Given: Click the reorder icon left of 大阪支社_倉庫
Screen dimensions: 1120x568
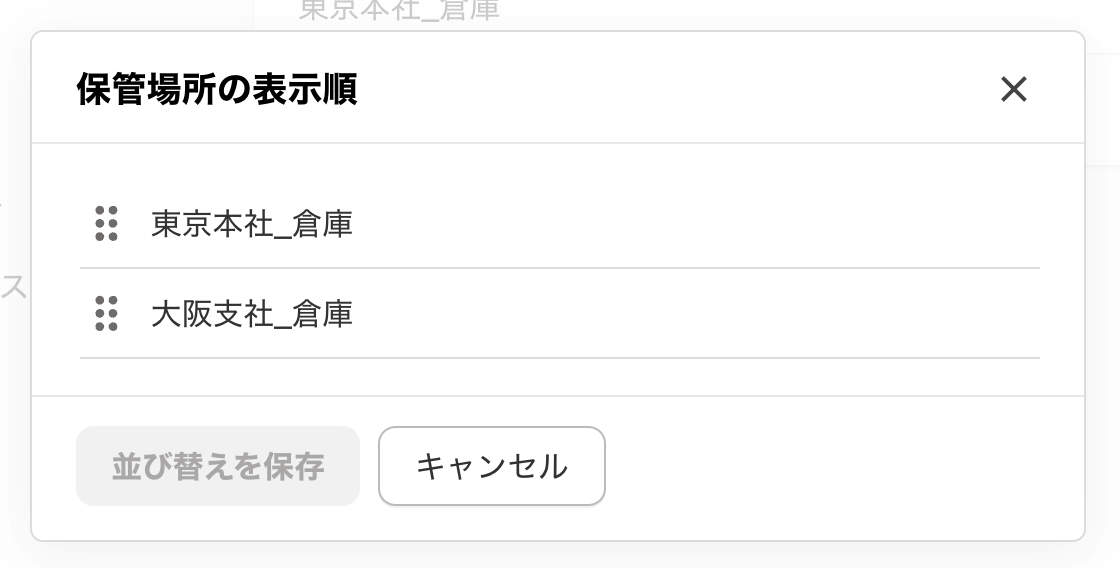Looking at the screenshot, I should pyautogui.click(x=106, y=314).
